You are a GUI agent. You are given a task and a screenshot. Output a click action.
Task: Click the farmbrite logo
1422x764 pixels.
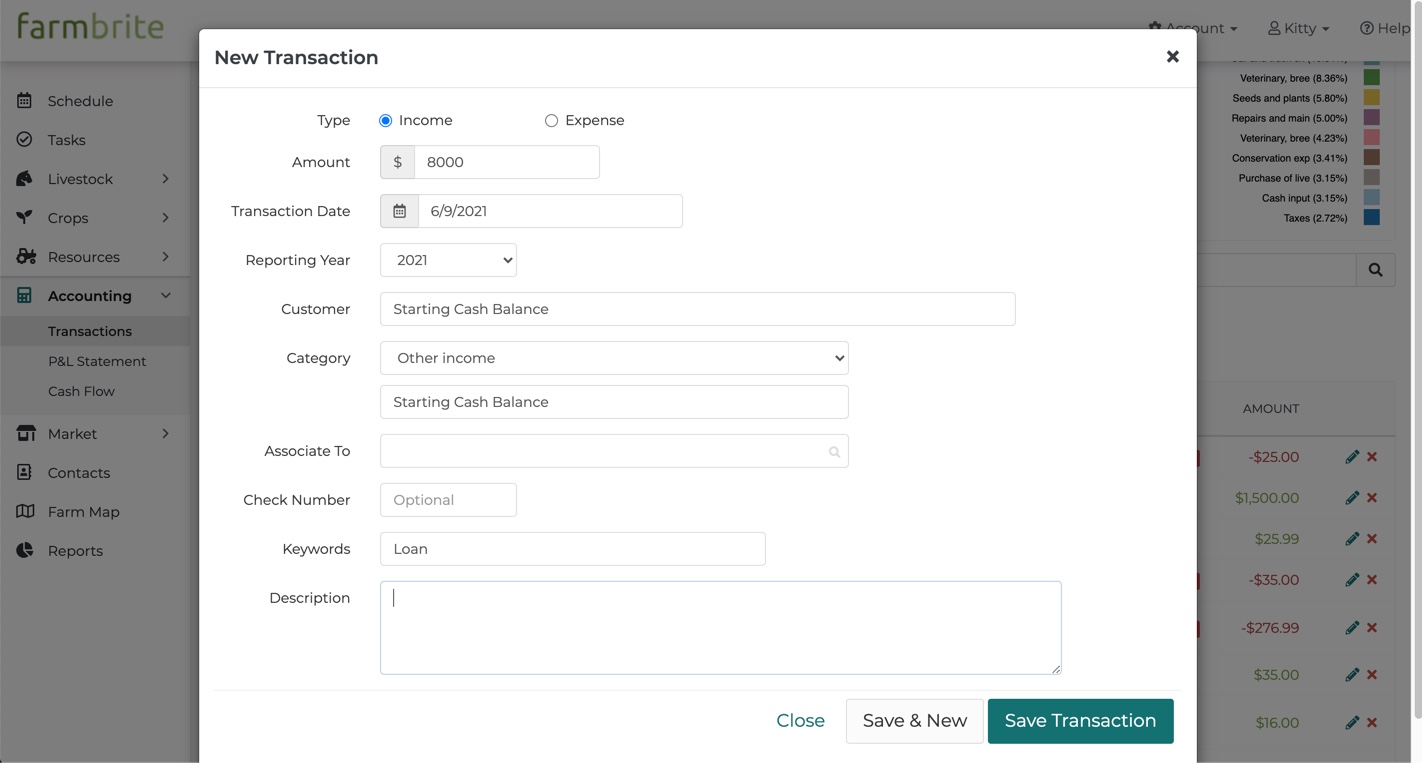(x=90, y=27)
